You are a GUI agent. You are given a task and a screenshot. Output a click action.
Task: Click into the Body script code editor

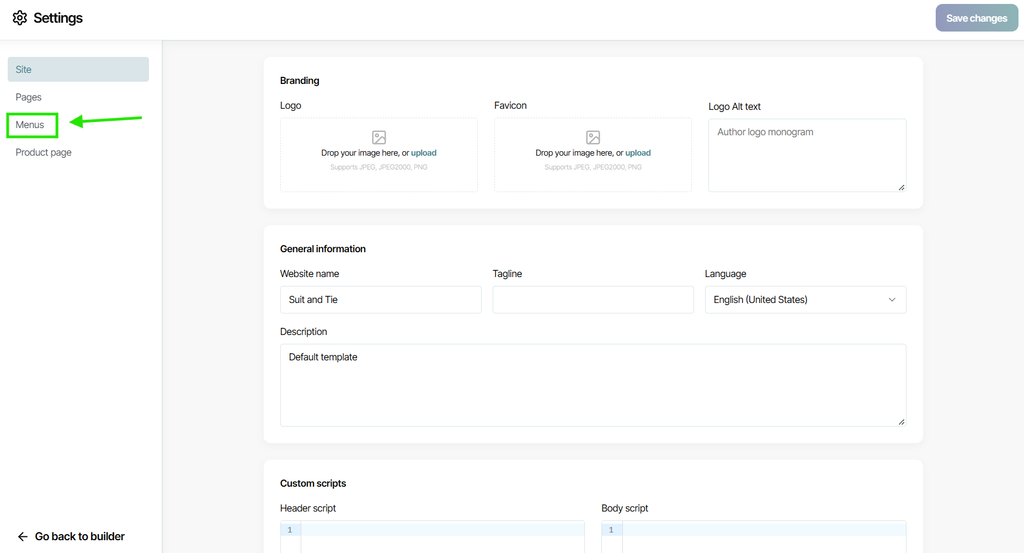pos(764,537)
